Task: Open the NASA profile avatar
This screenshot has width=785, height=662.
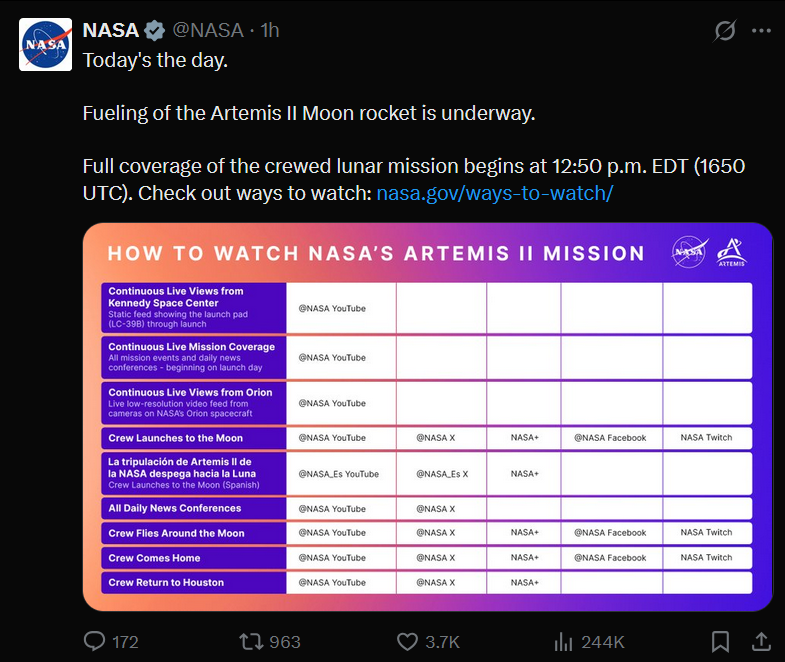Action: pyautogui.click(x=46, y=44)
